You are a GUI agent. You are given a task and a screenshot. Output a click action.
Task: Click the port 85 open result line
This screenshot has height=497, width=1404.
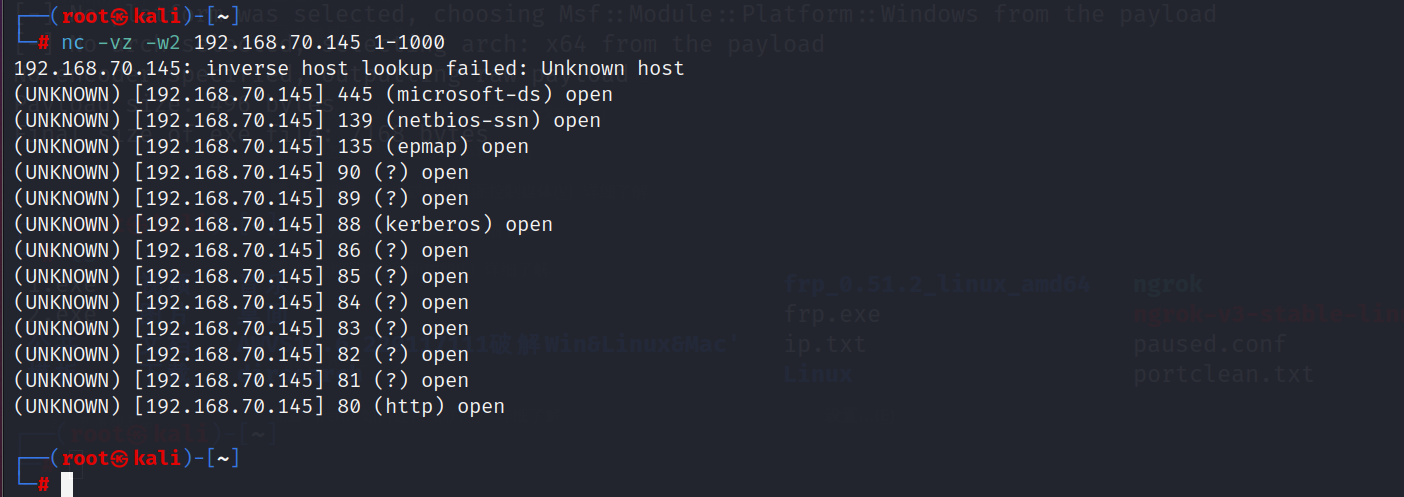(241, 276)
